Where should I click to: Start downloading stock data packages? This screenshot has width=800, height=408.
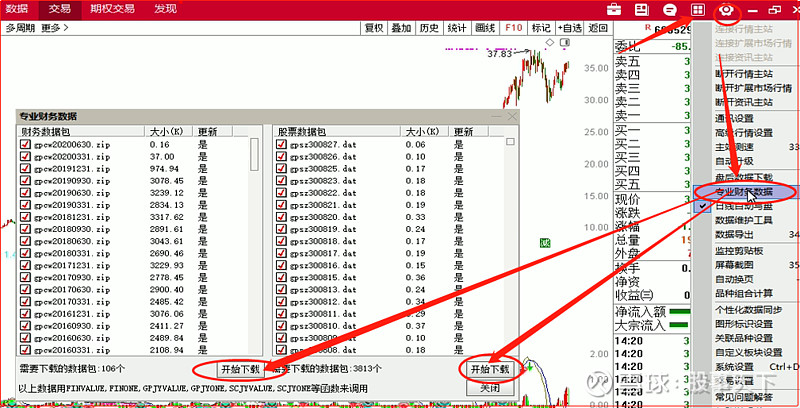coord(489,369)
